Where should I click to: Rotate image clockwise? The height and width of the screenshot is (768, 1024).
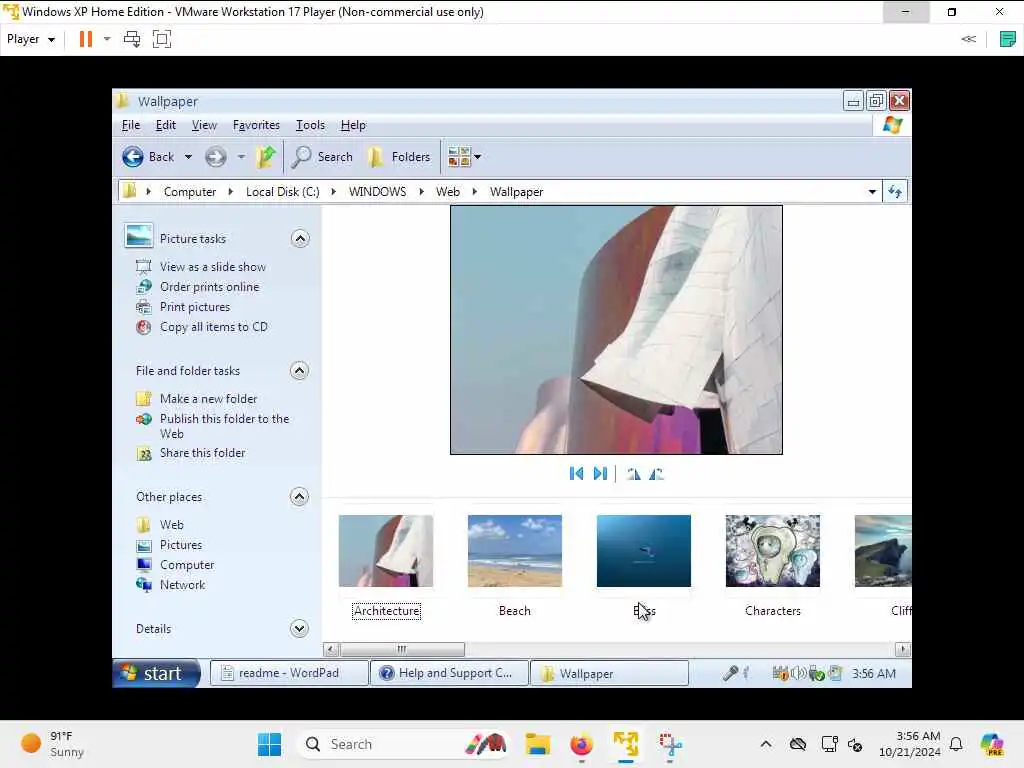click(633, 474)
